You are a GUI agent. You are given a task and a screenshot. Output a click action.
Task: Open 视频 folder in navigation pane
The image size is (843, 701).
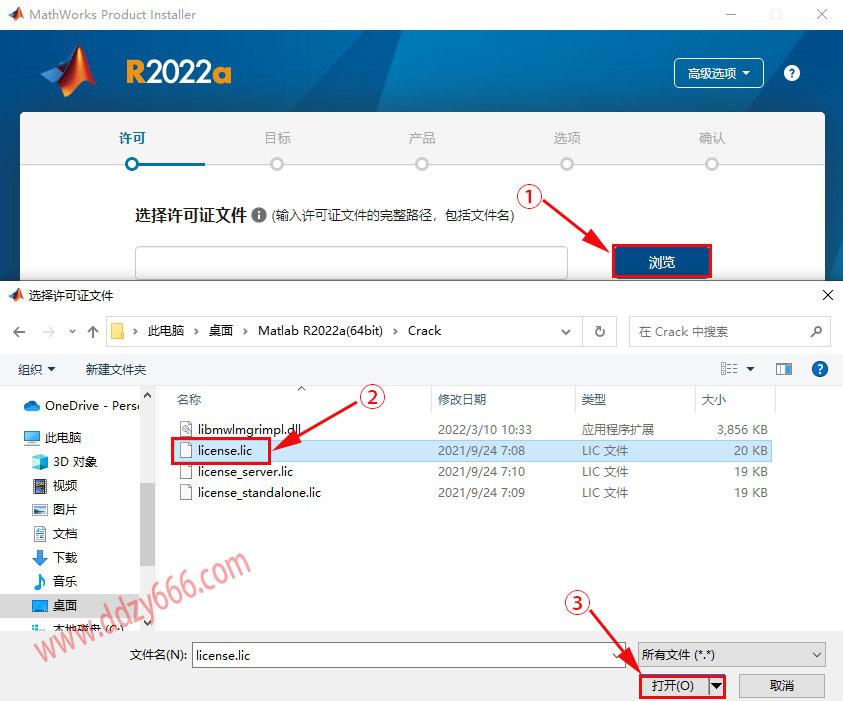pyautogui.click(x=55, y=485)
